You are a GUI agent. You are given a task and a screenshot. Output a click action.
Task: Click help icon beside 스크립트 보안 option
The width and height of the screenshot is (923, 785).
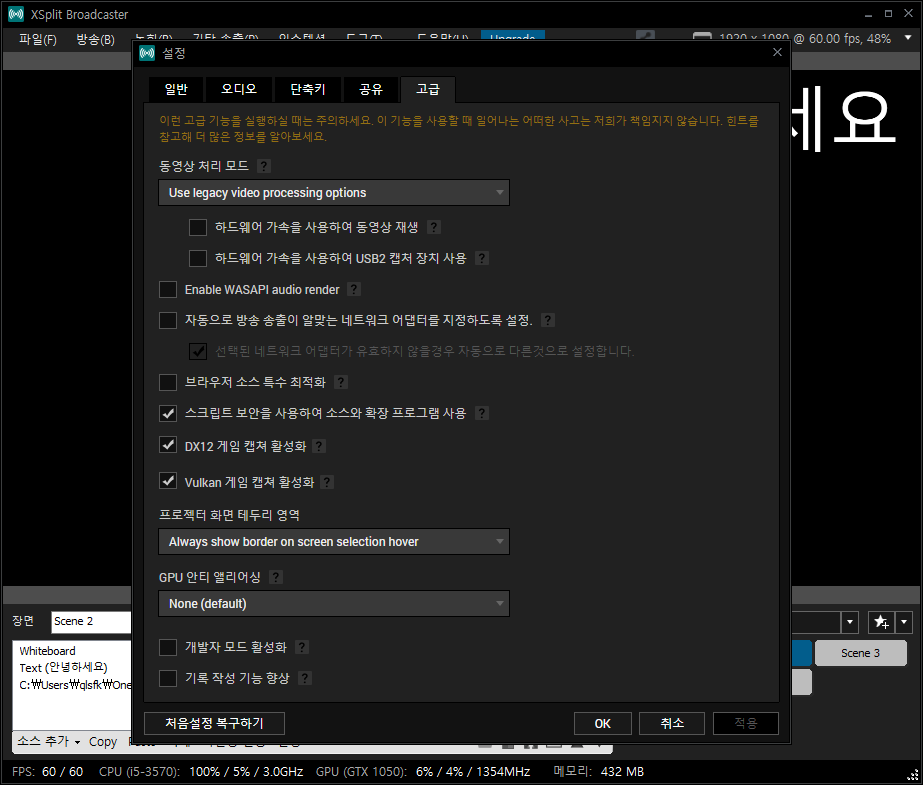point(482,414)
